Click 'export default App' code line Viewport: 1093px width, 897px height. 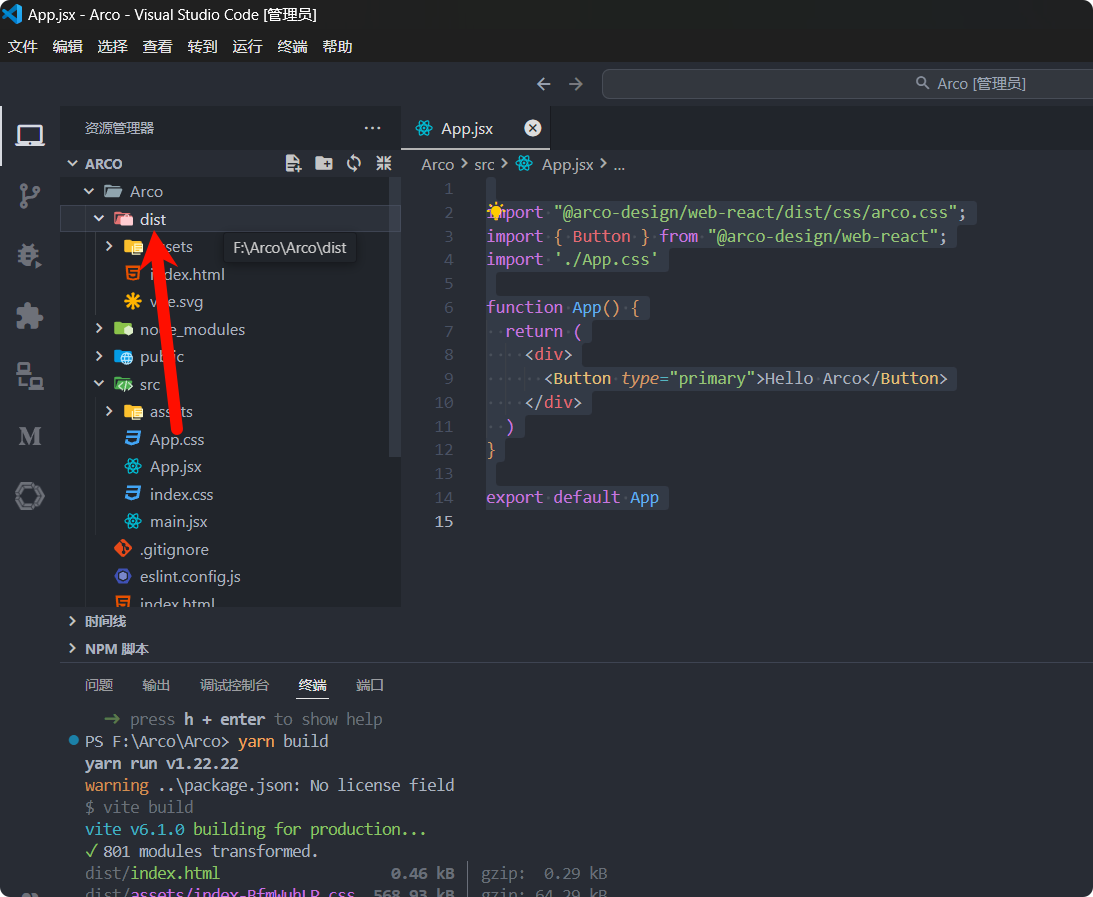tap(572, 498)
